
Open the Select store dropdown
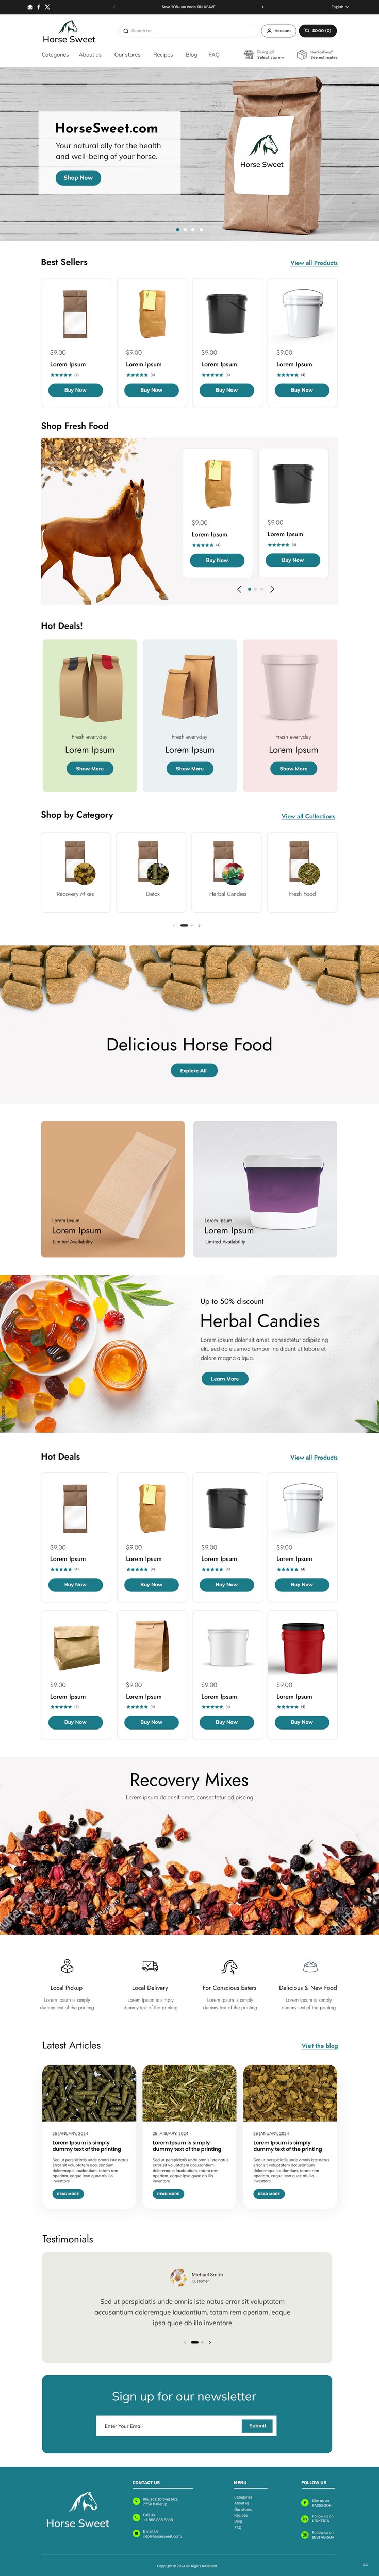[270, 58]
